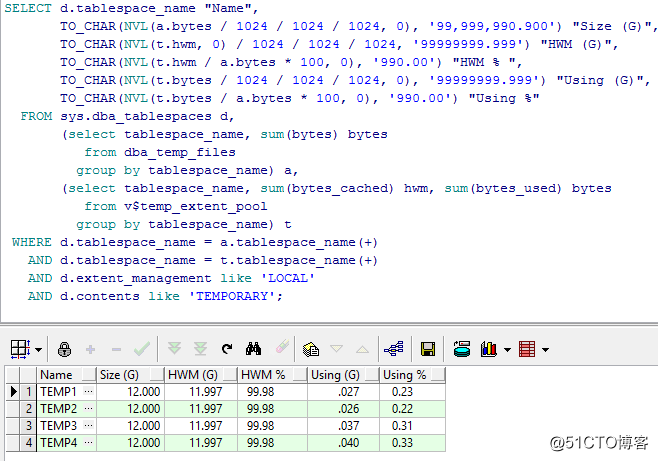Click the ellipsis button in TEMP2 cell
The height and width of the screenshot is (461, 658).
point(88,409)
